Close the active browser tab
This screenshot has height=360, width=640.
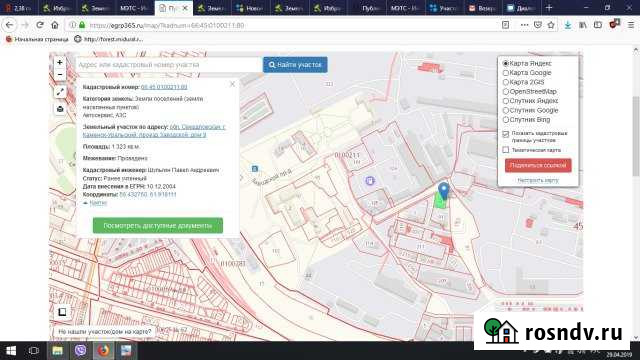(x=185, y=8)
